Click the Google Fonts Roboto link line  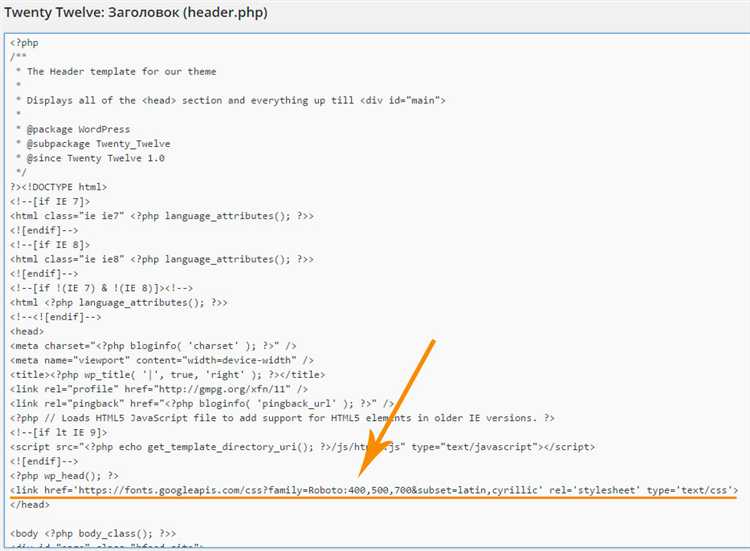click(x=374, y=490)
